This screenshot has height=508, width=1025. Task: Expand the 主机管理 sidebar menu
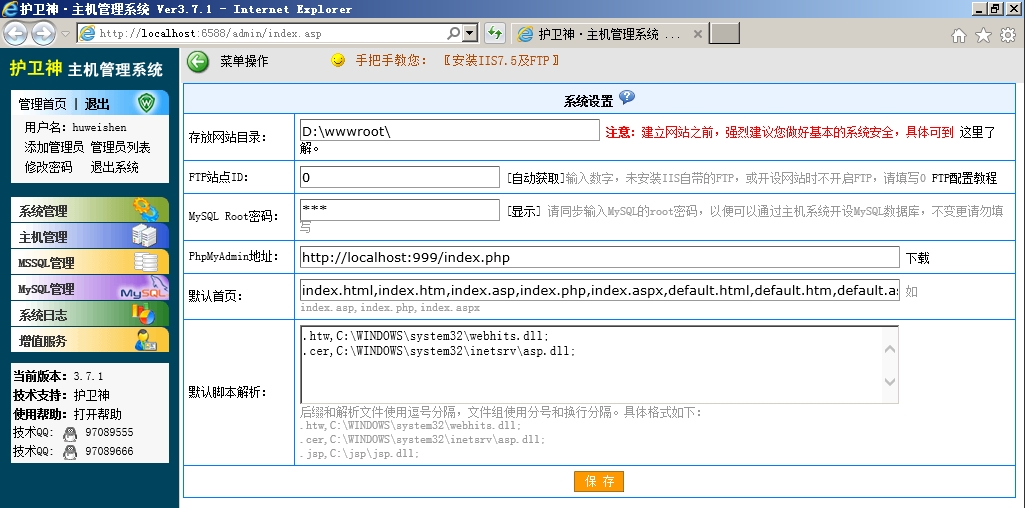91,237
